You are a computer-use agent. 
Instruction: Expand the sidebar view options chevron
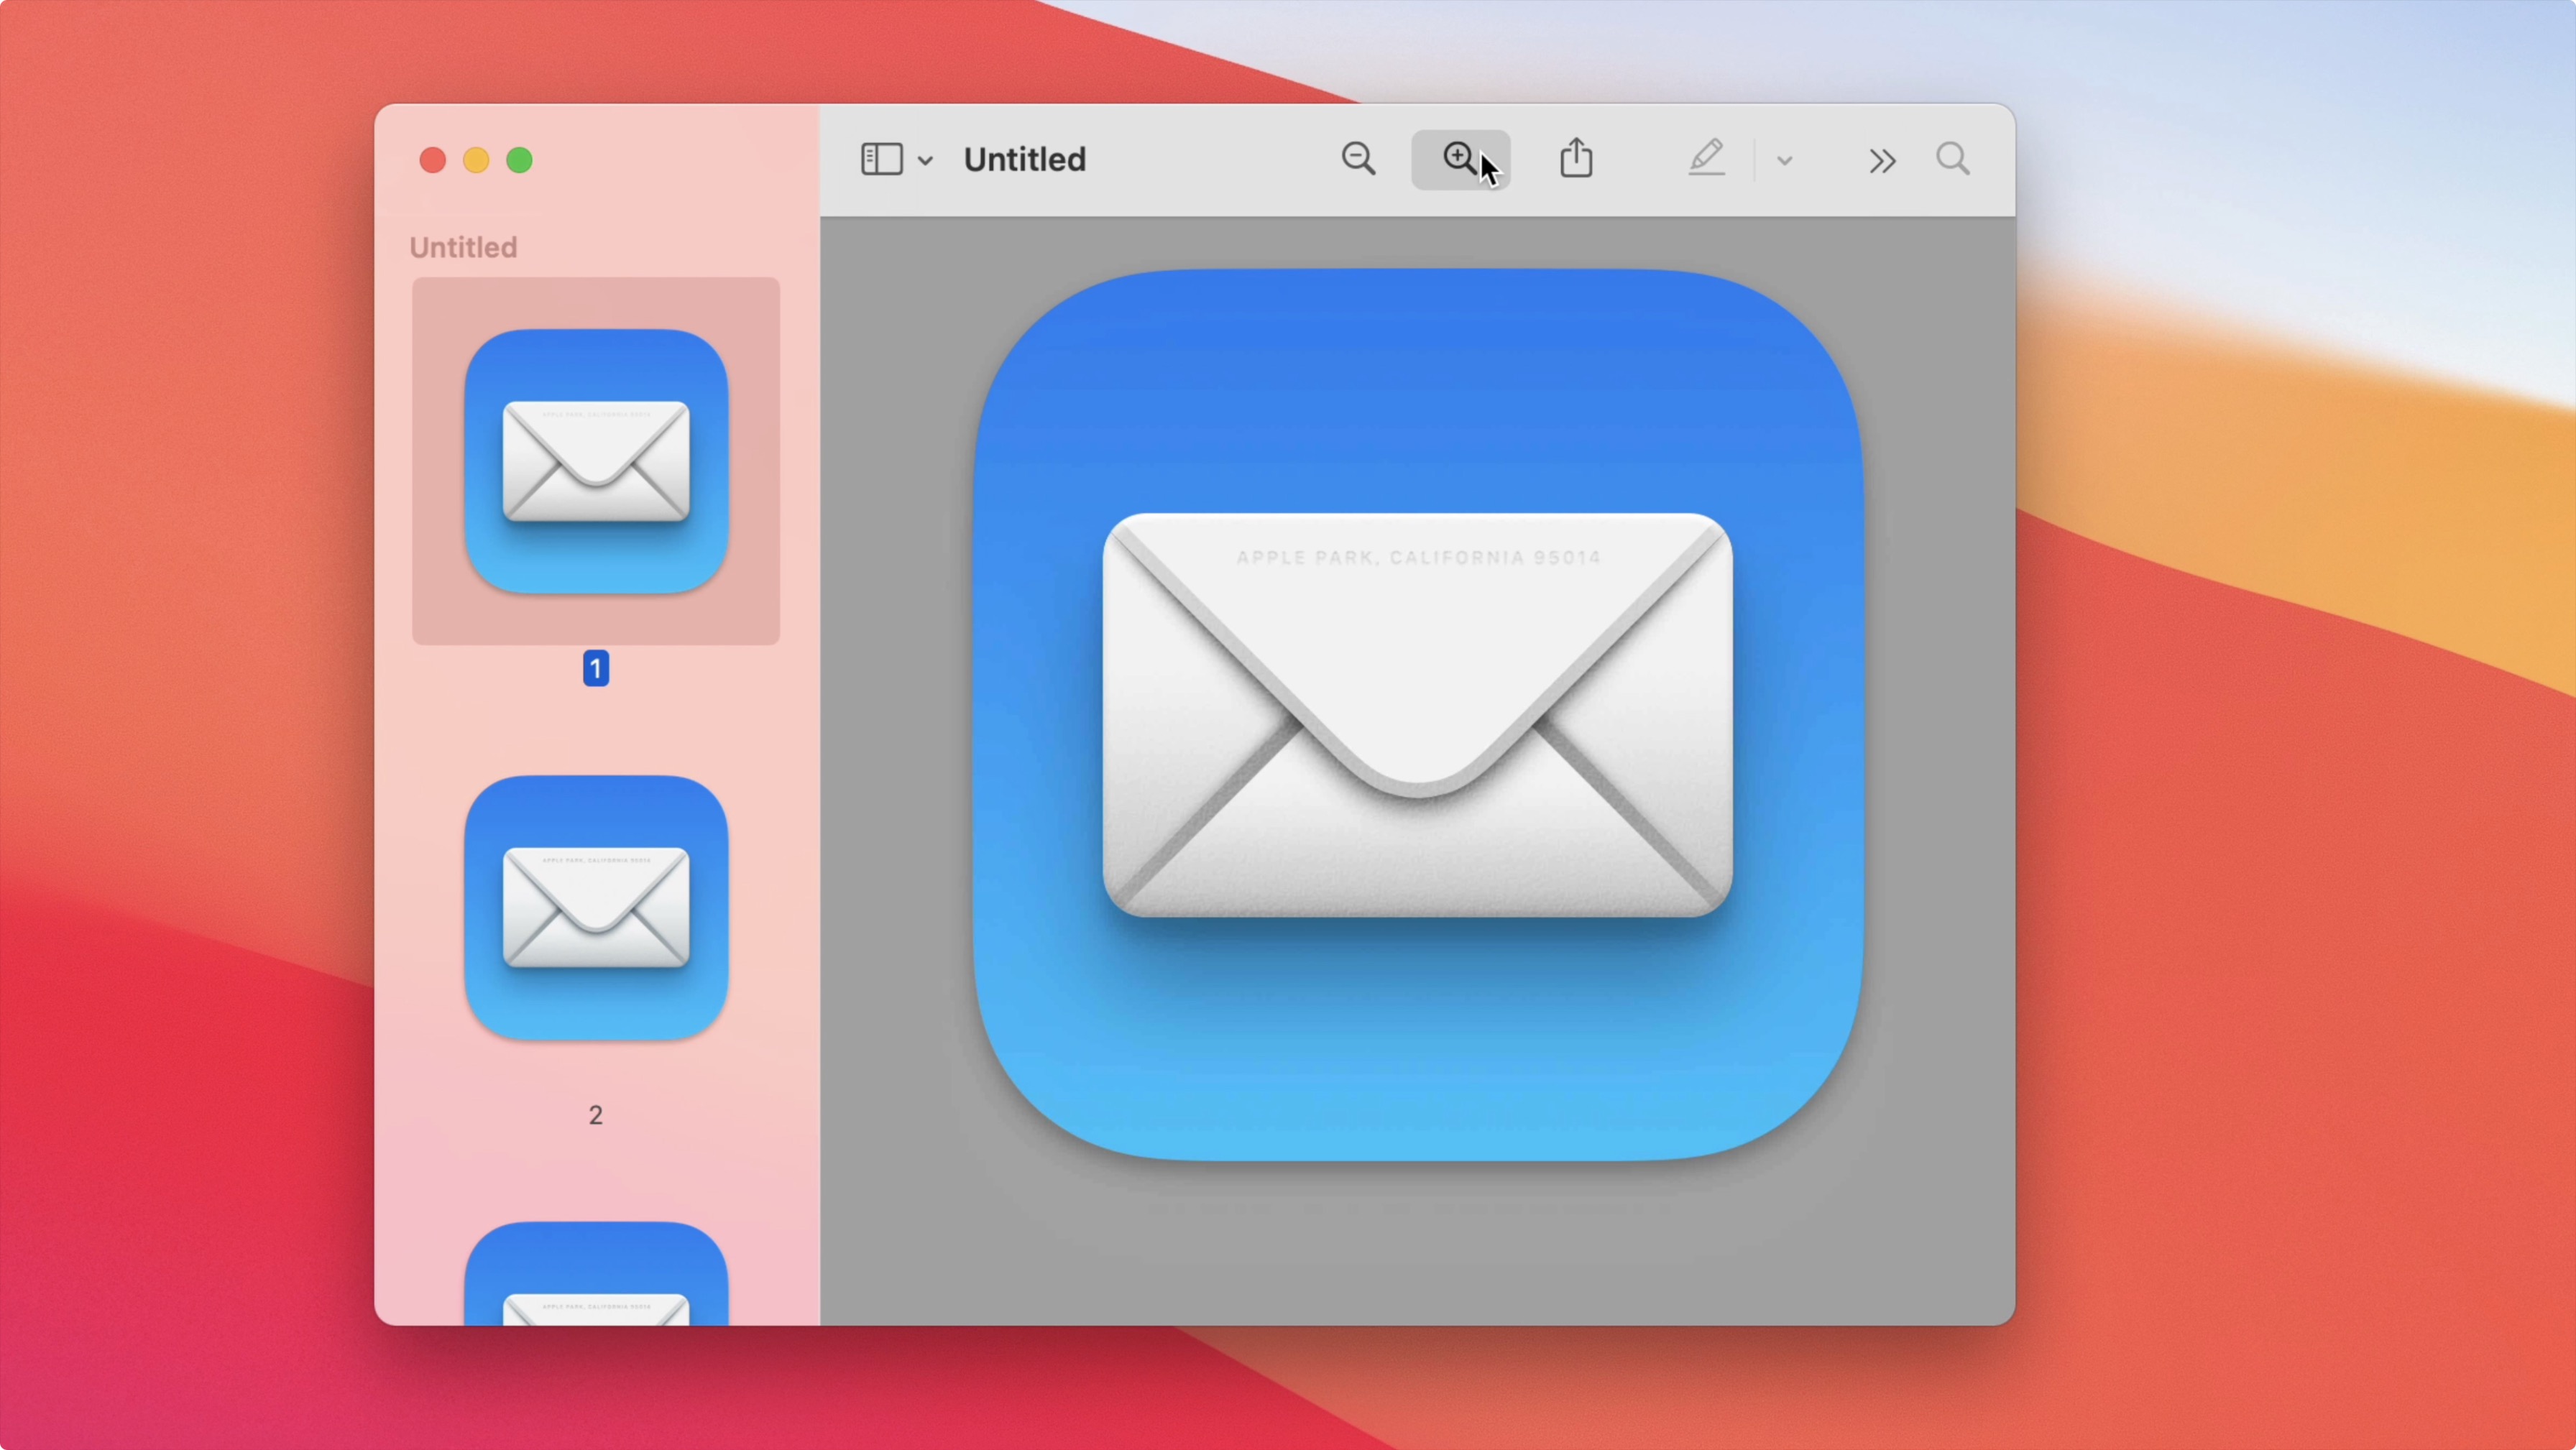(926, 160)
